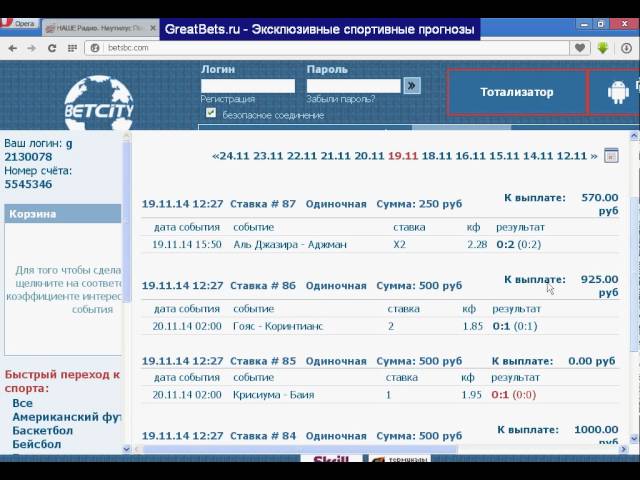Open the Speed Dial grid icon
Image resolution: width=640 pixels, height=480 pixels.
click(x=72, y=48)
